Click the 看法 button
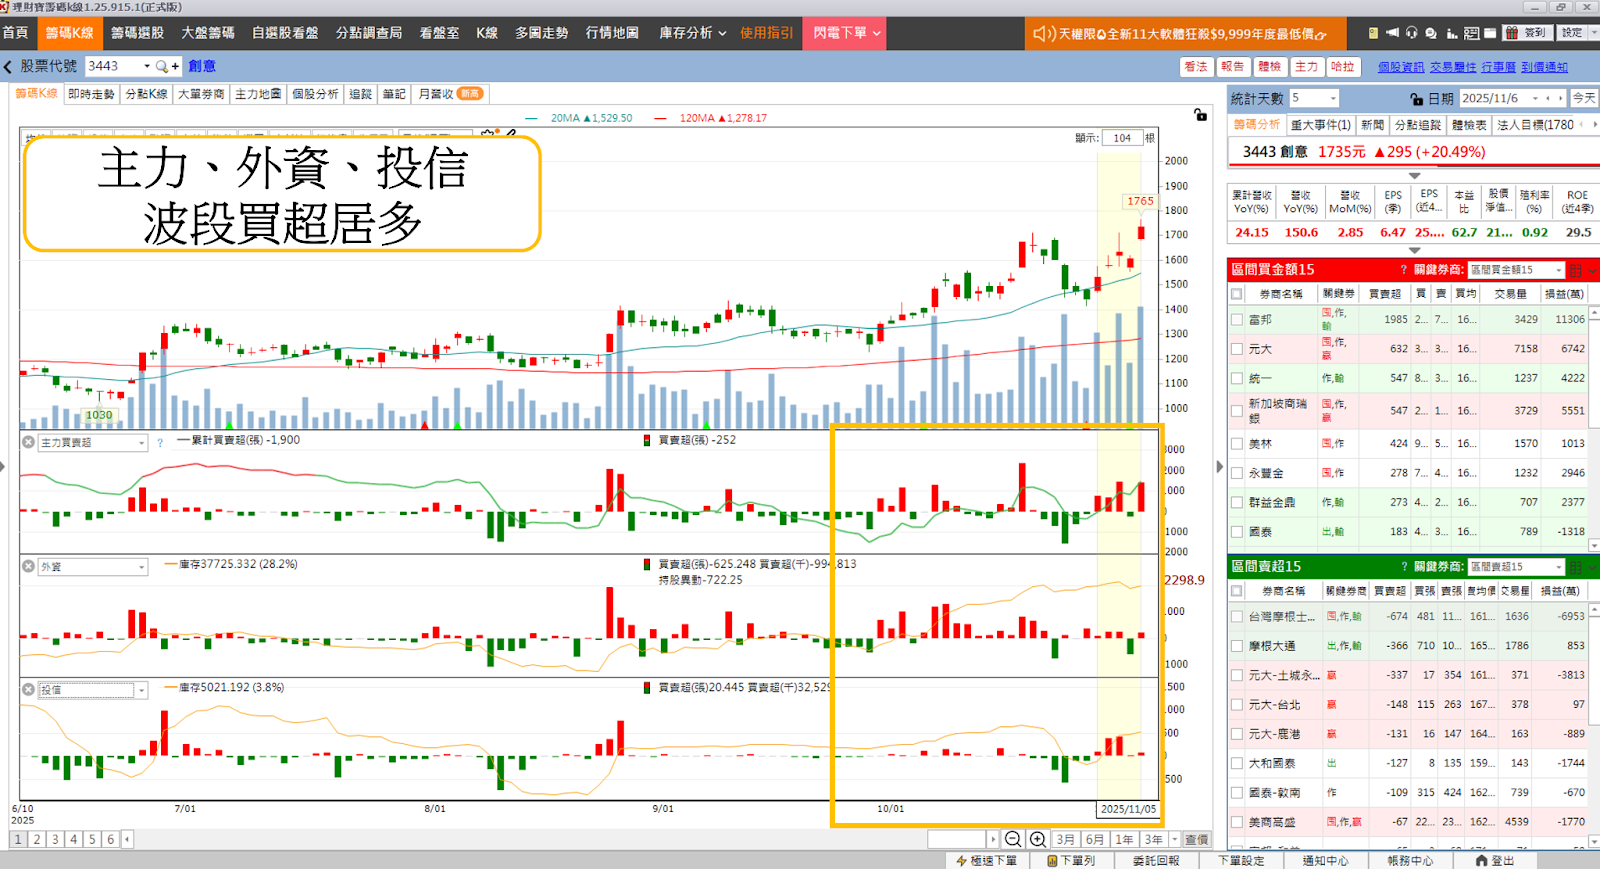 pos(1196,67)
